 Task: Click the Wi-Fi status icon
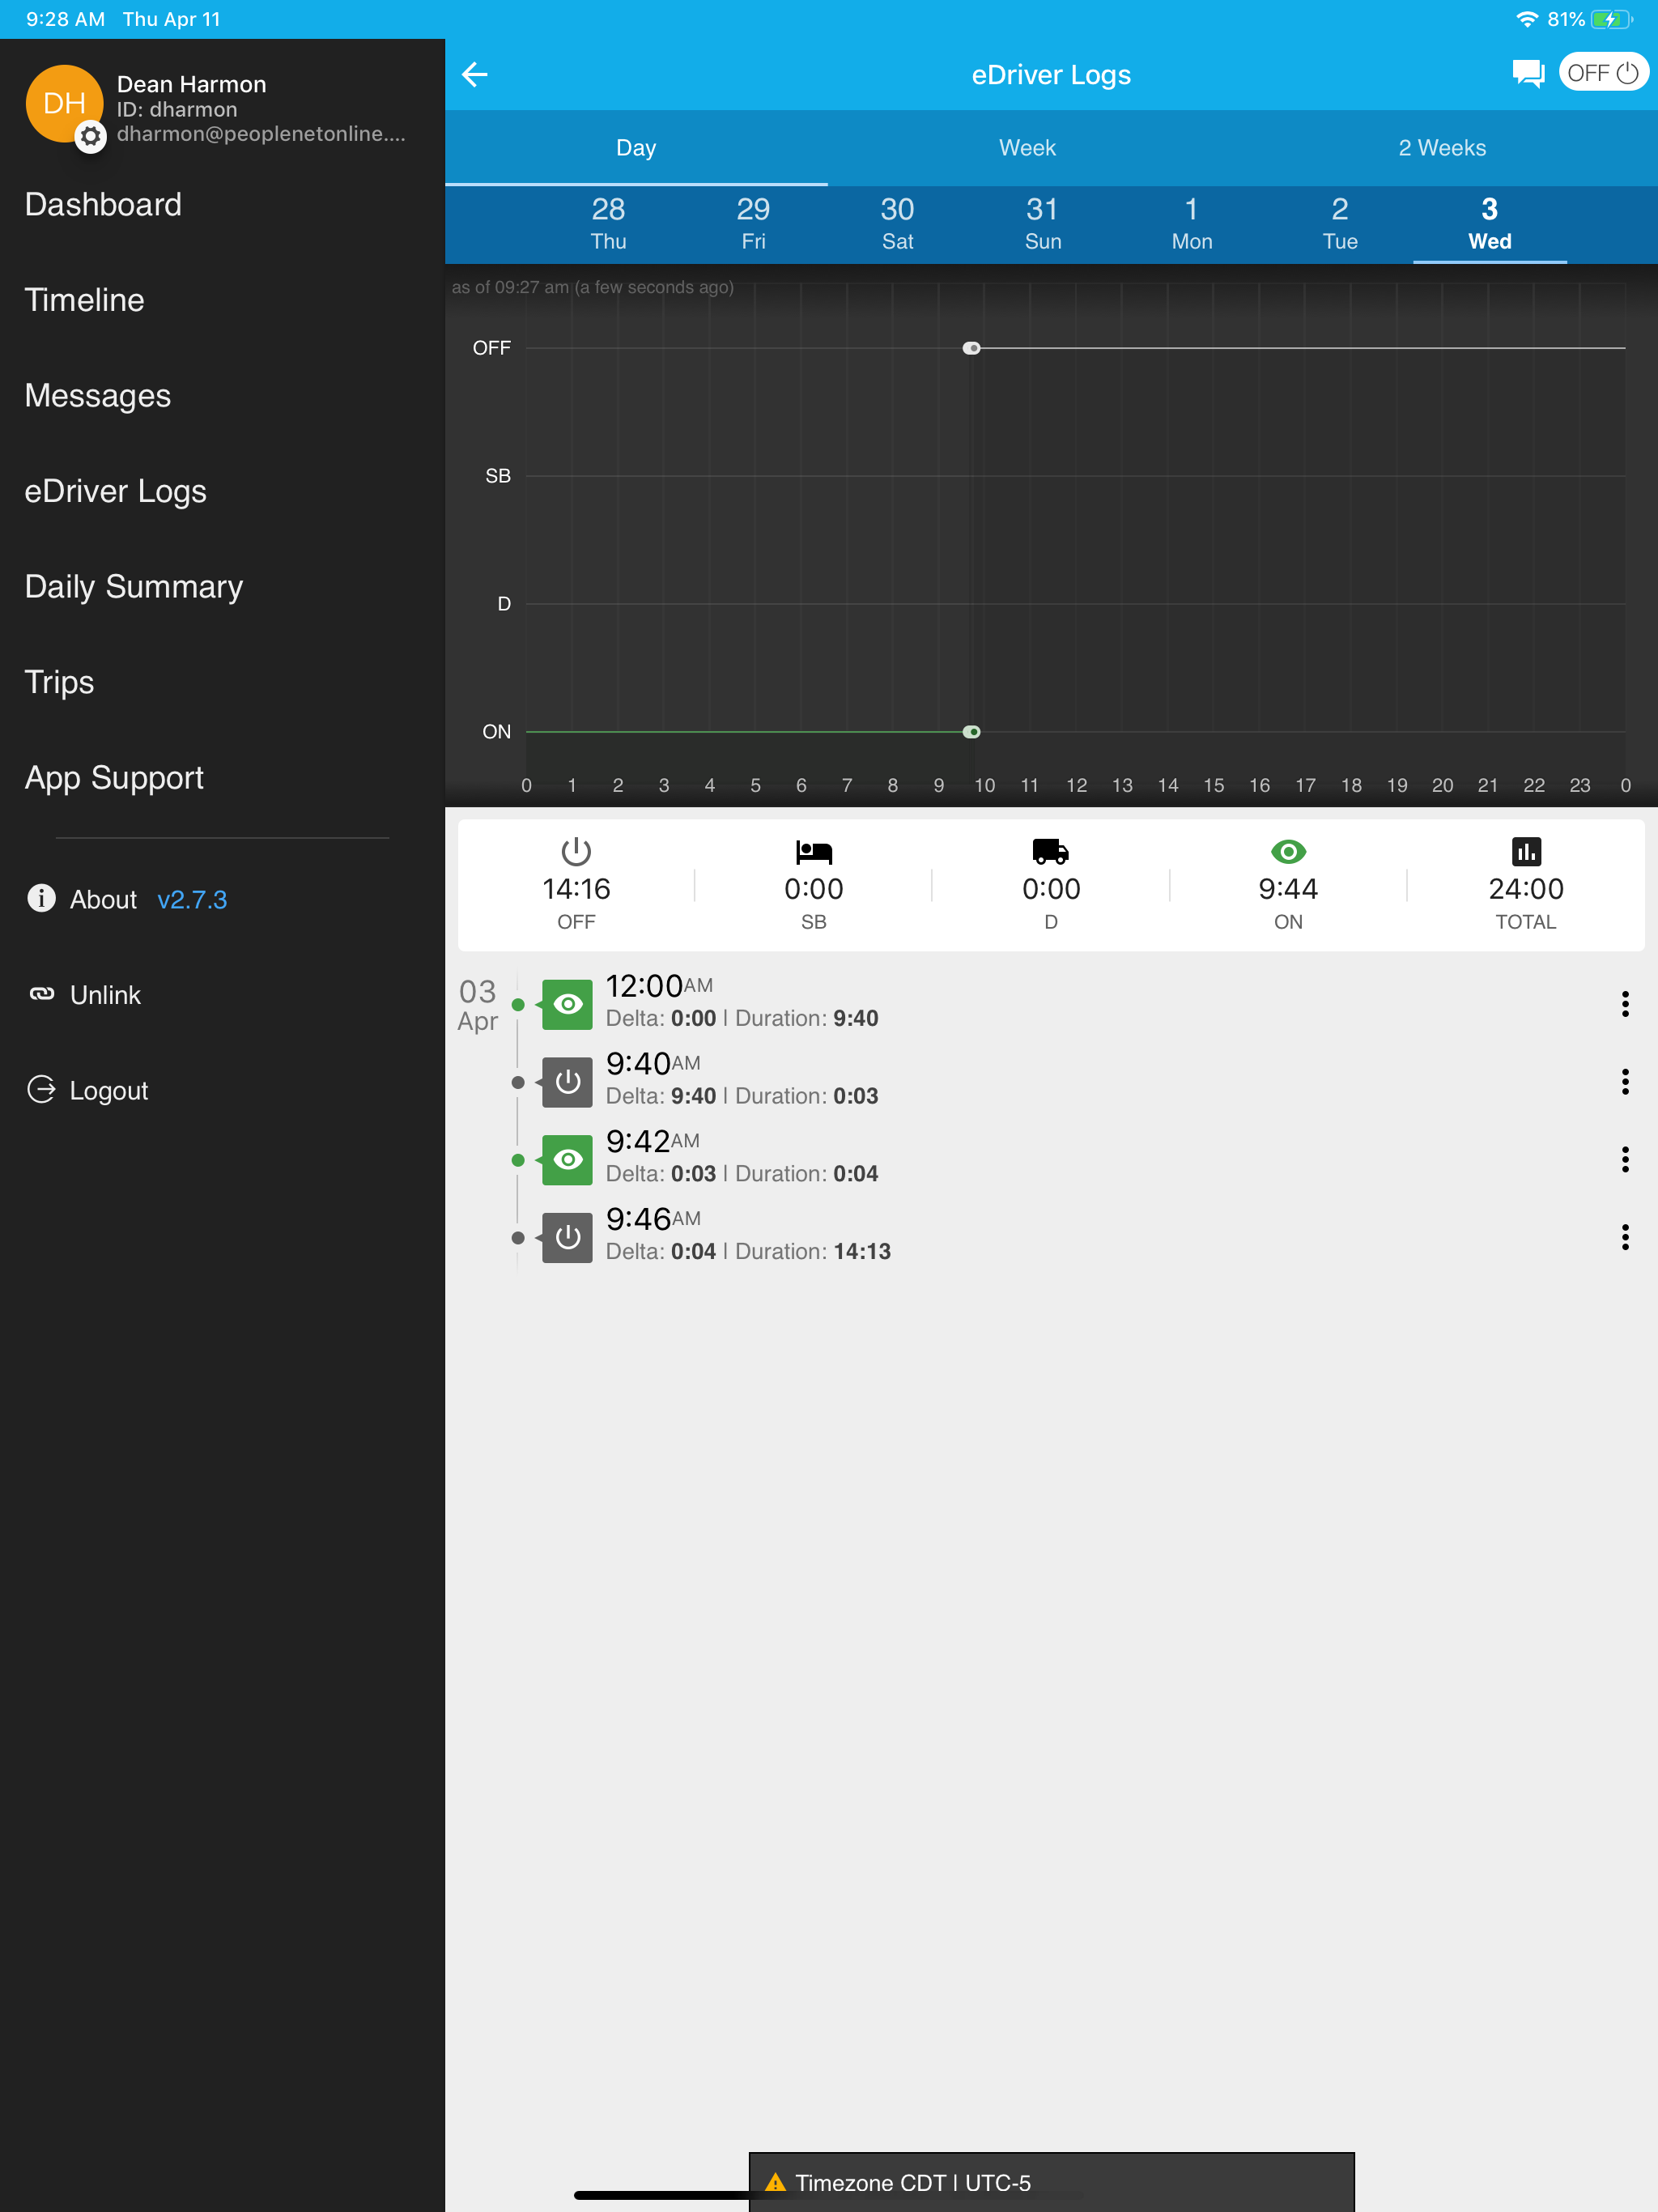[x=1526, y=19]
